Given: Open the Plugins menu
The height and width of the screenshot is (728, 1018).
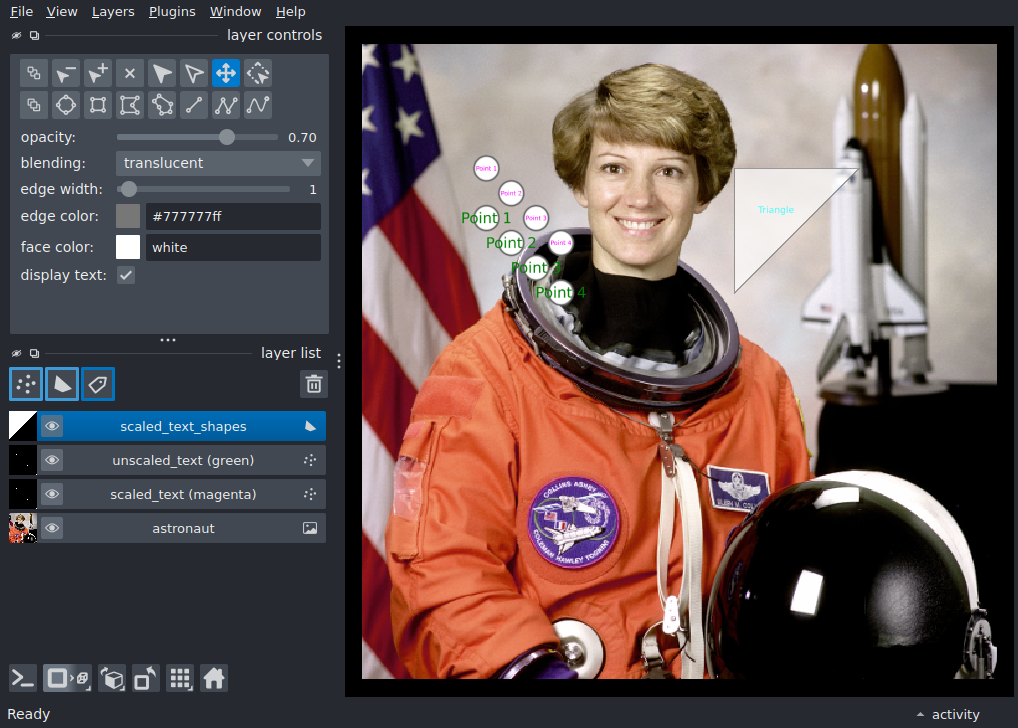Looking at the screenshot, I should tap(172, 12).
